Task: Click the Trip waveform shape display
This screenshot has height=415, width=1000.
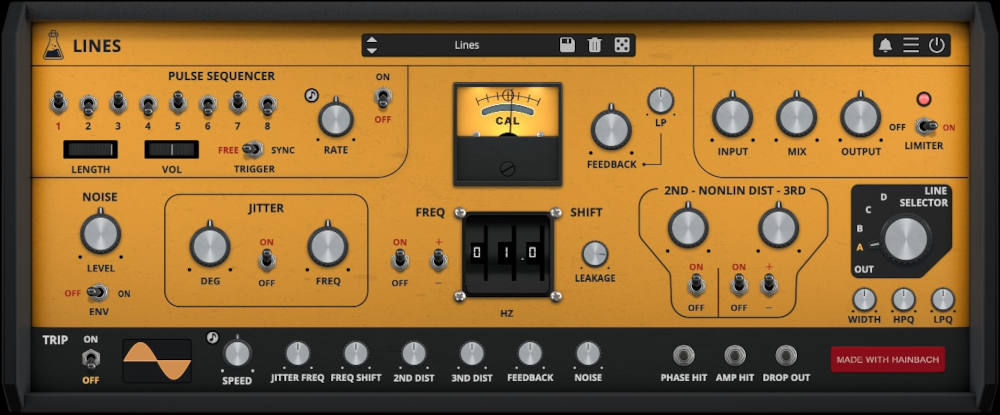Action: tap(157, 360)
